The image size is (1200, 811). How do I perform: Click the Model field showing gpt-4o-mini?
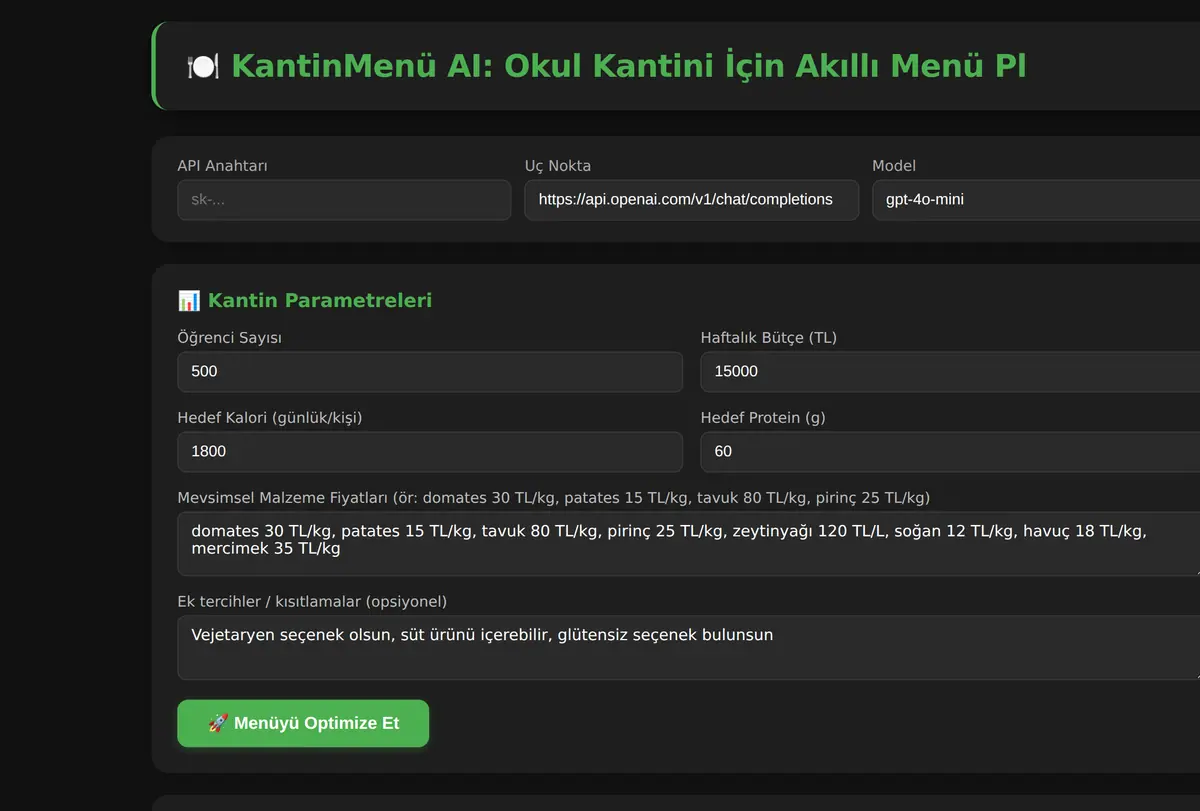[x=1036, y=200]
